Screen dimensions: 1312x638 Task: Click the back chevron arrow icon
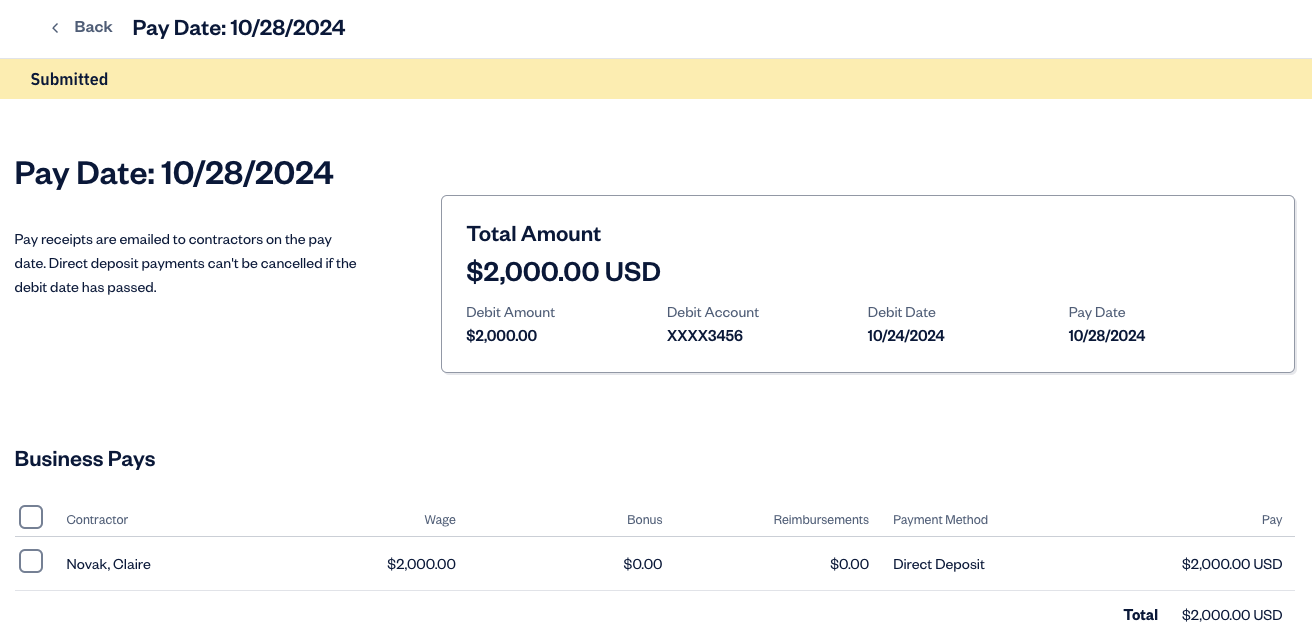55,28
